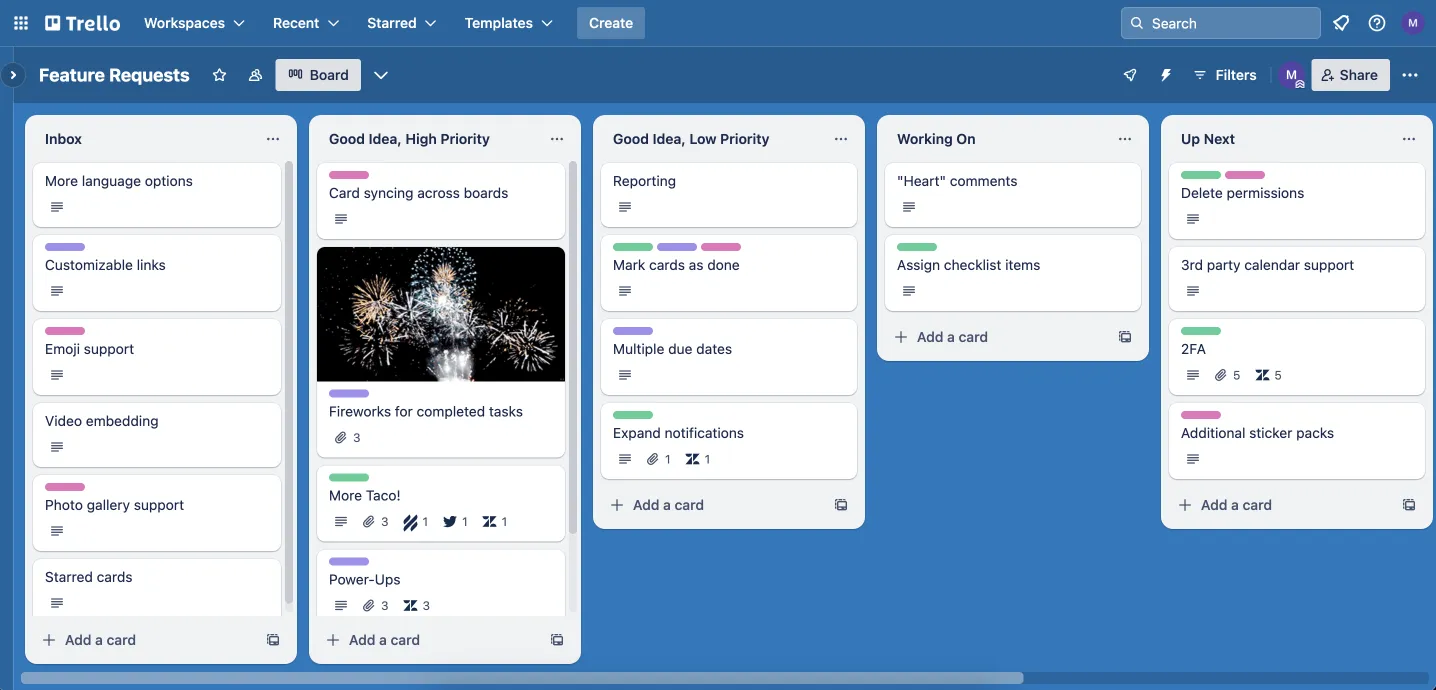The image size is (1436, 690).
Task: Open the Templates dropdown
Action: (508, 22)
